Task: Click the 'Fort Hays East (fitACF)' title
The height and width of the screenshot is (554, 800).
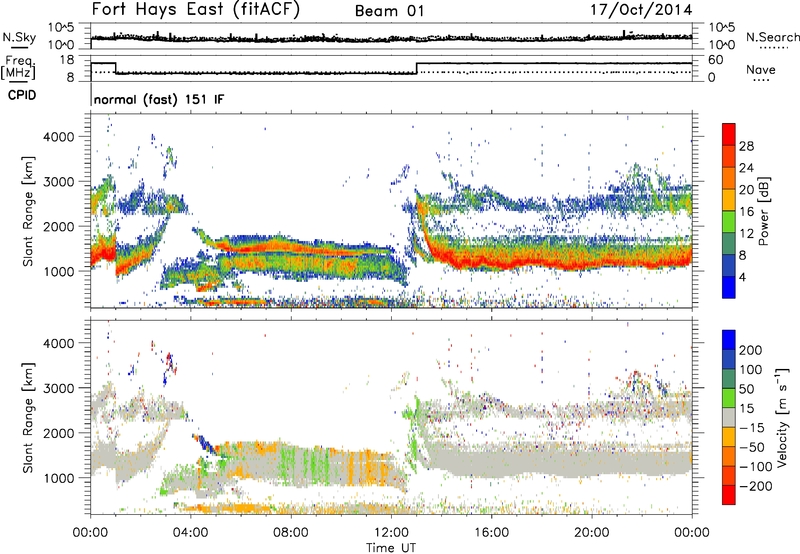Action: point(196,10)
